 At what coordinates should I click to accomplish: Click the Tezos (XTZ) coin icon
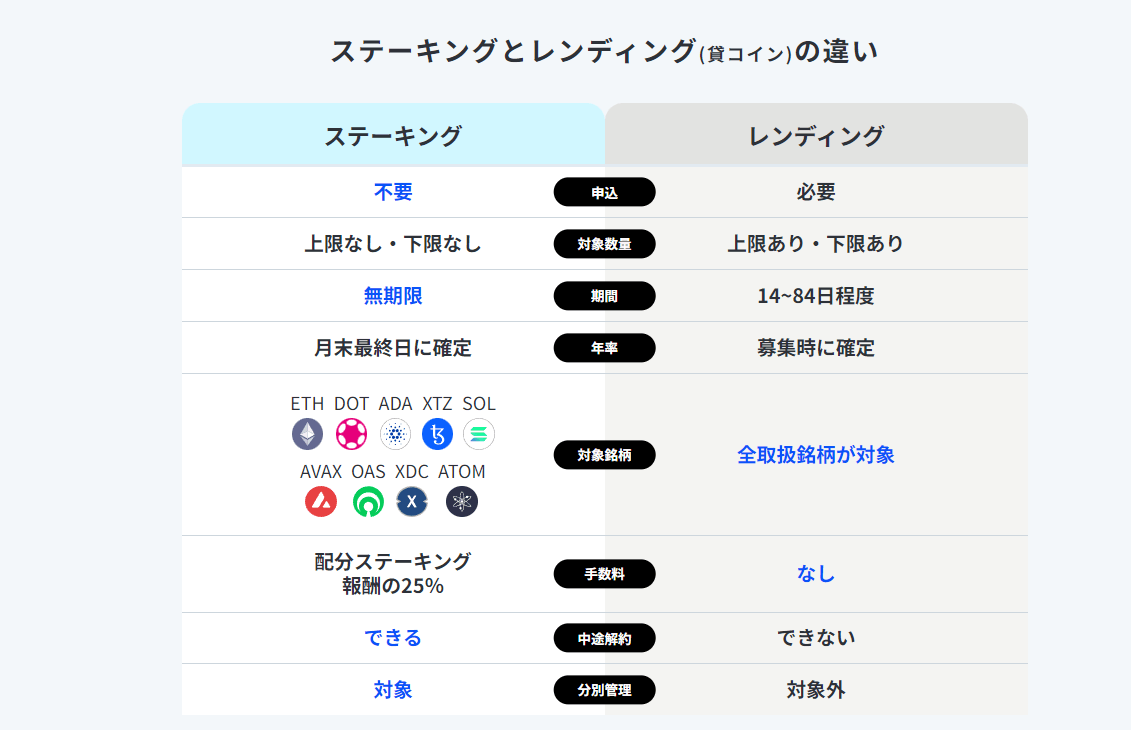[x=437, y=434]
